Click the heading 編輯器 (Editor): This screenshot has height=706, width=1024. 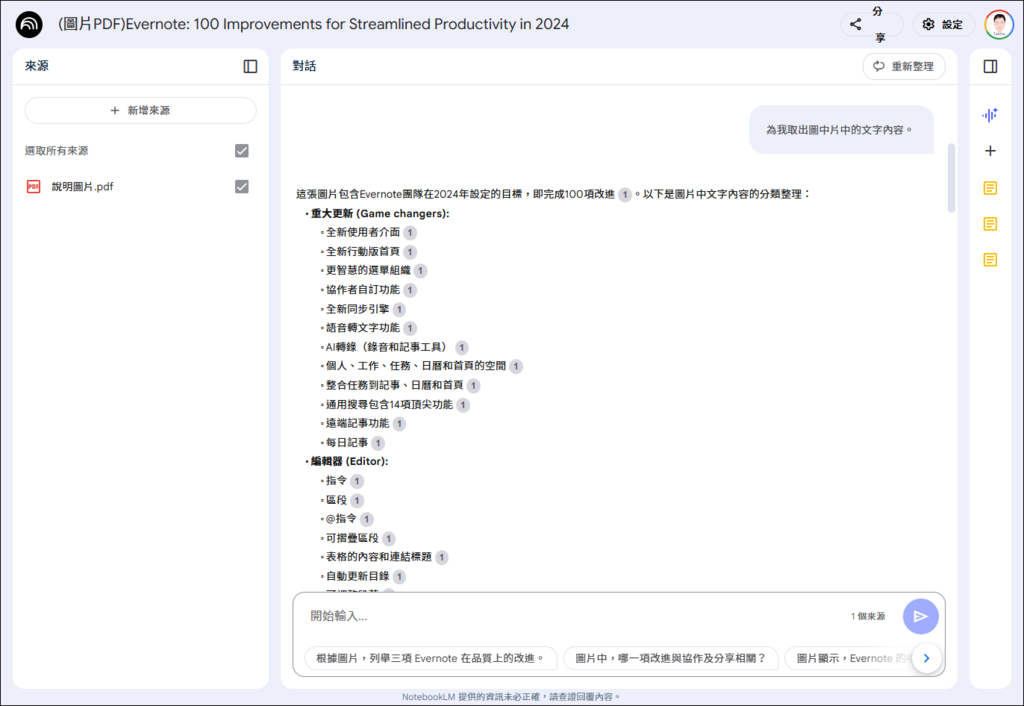(x=349, y=461)
